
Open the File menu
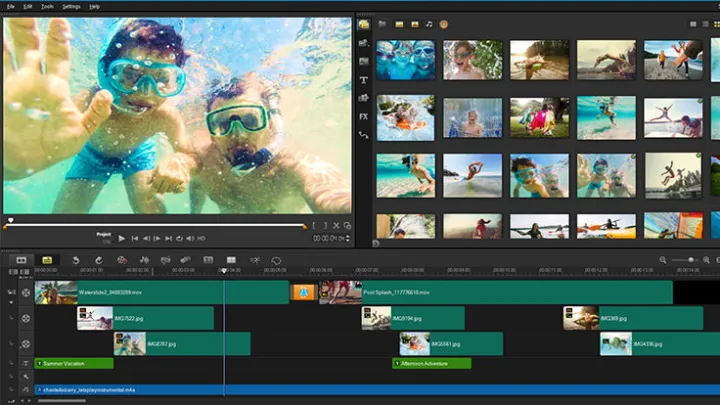[9, 6]
